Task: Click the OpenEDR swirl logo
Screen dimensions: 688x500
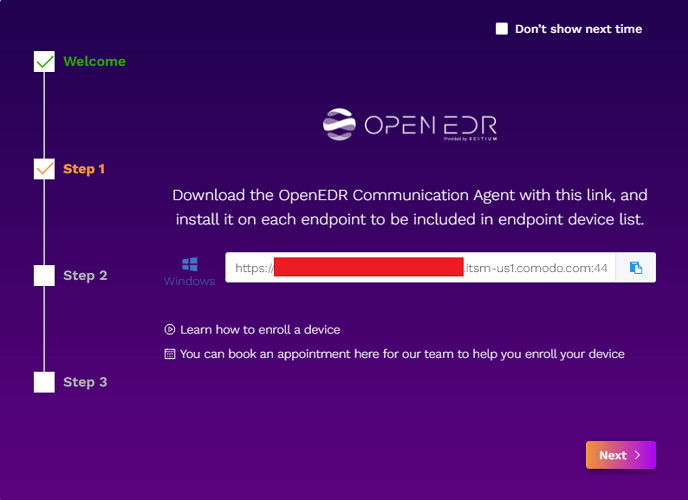Action: pyautogui.click(x=339, y=124)
